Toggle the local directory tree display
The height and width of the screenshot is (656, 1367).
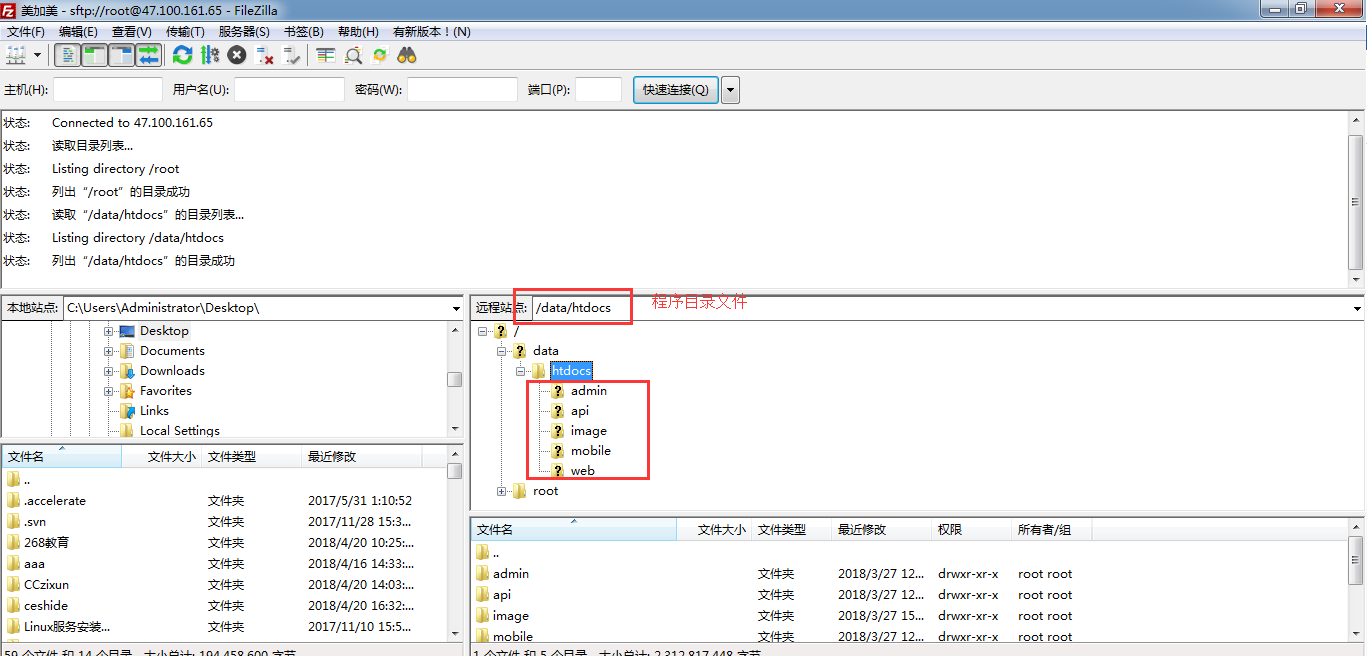[95, 55]
